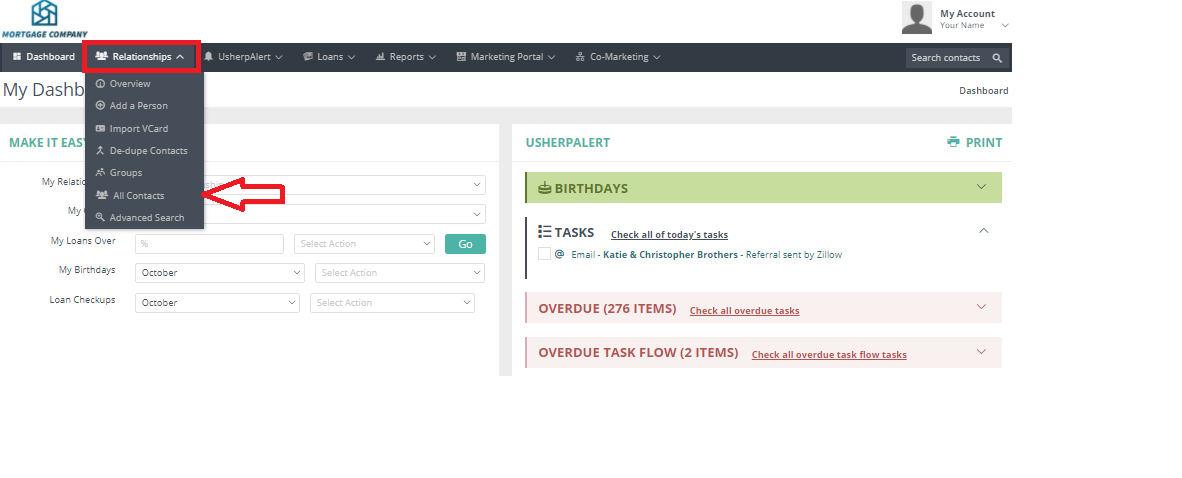Viewport: 1182px width, 478px height.
Task: Click the green Go button
Action: pyautogui.click(x=465, y=243)
